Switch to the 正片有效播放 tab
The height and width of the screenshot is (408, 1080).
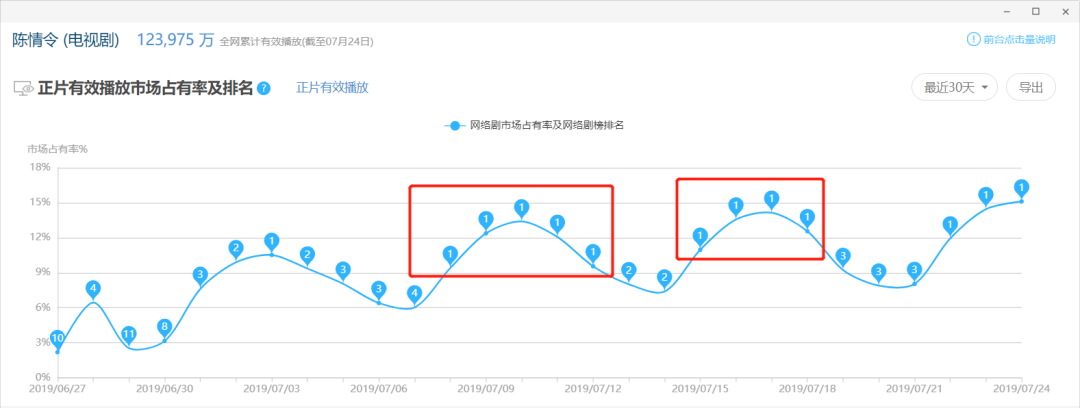(x=332, y=88)
